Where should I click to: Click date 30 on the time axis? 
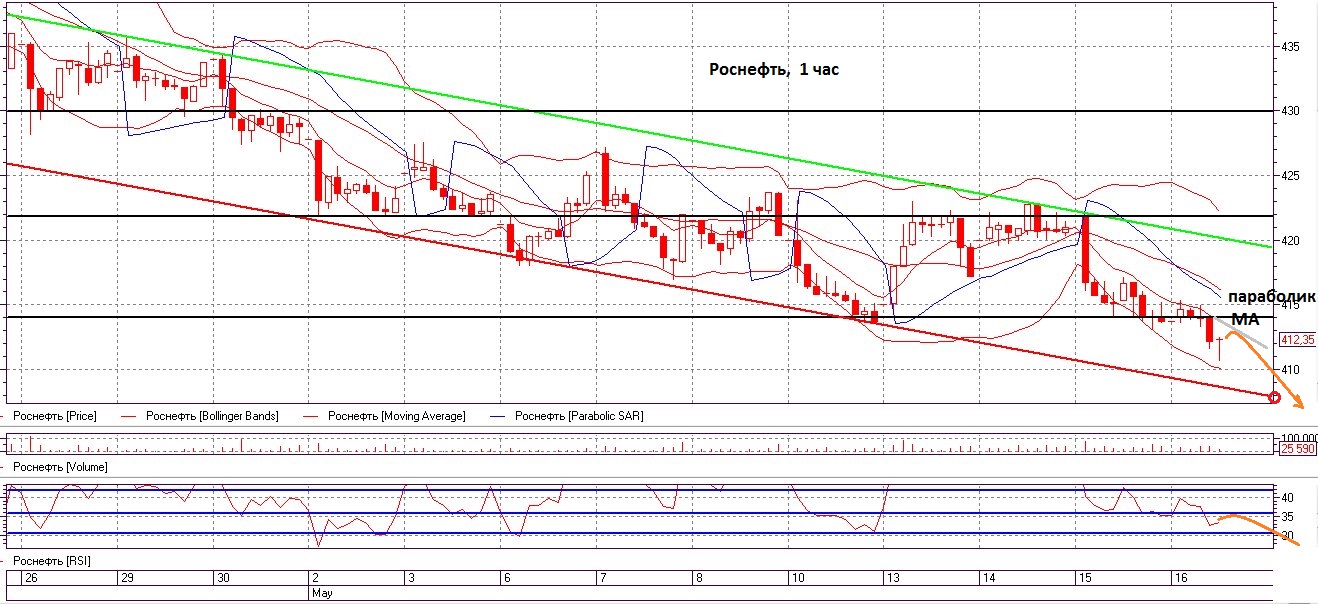pos(223,578)
